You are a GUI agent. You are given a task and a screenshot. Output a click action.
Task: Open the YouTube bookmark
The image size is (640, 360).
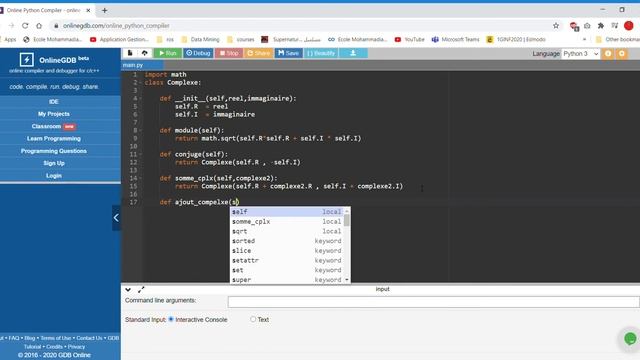pyautogui.click(x=409, y=40)
